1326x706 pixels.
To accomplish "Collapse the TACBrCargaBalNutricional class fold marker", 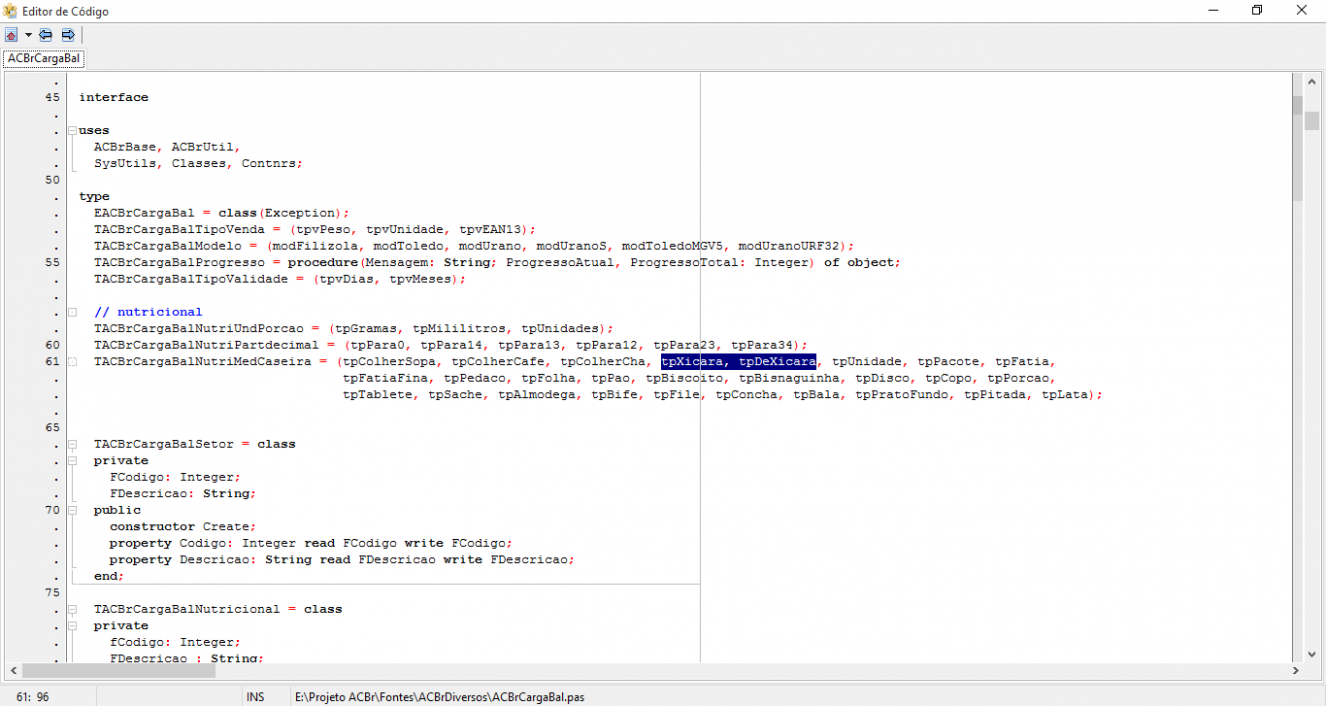I will click(x=72, y=609).
